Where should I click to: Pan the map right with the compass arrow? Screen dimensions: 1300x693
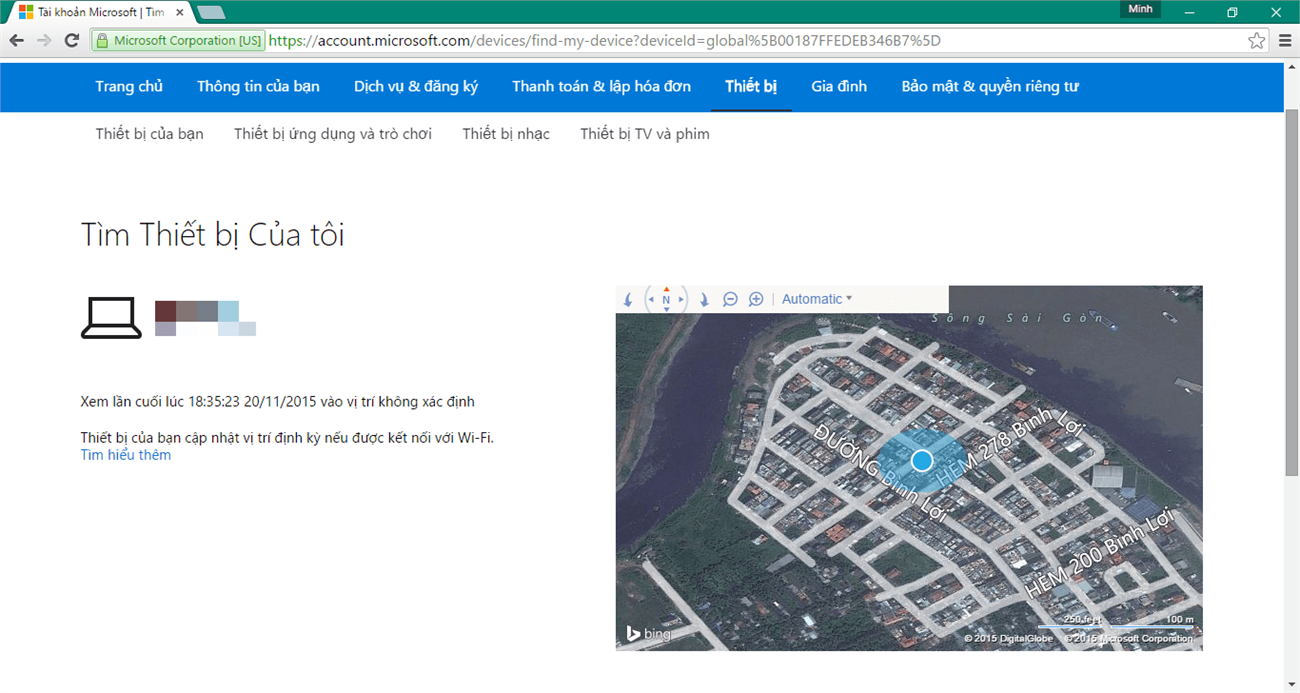pos(681,299)
